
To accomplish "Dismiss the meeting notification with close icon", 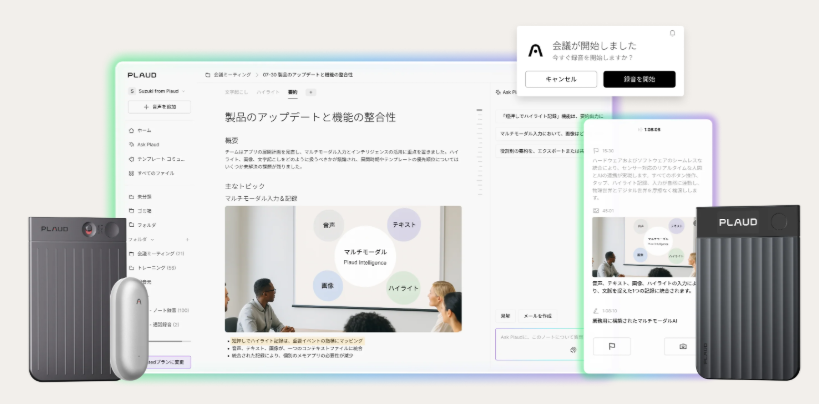I will coord(672,33).
